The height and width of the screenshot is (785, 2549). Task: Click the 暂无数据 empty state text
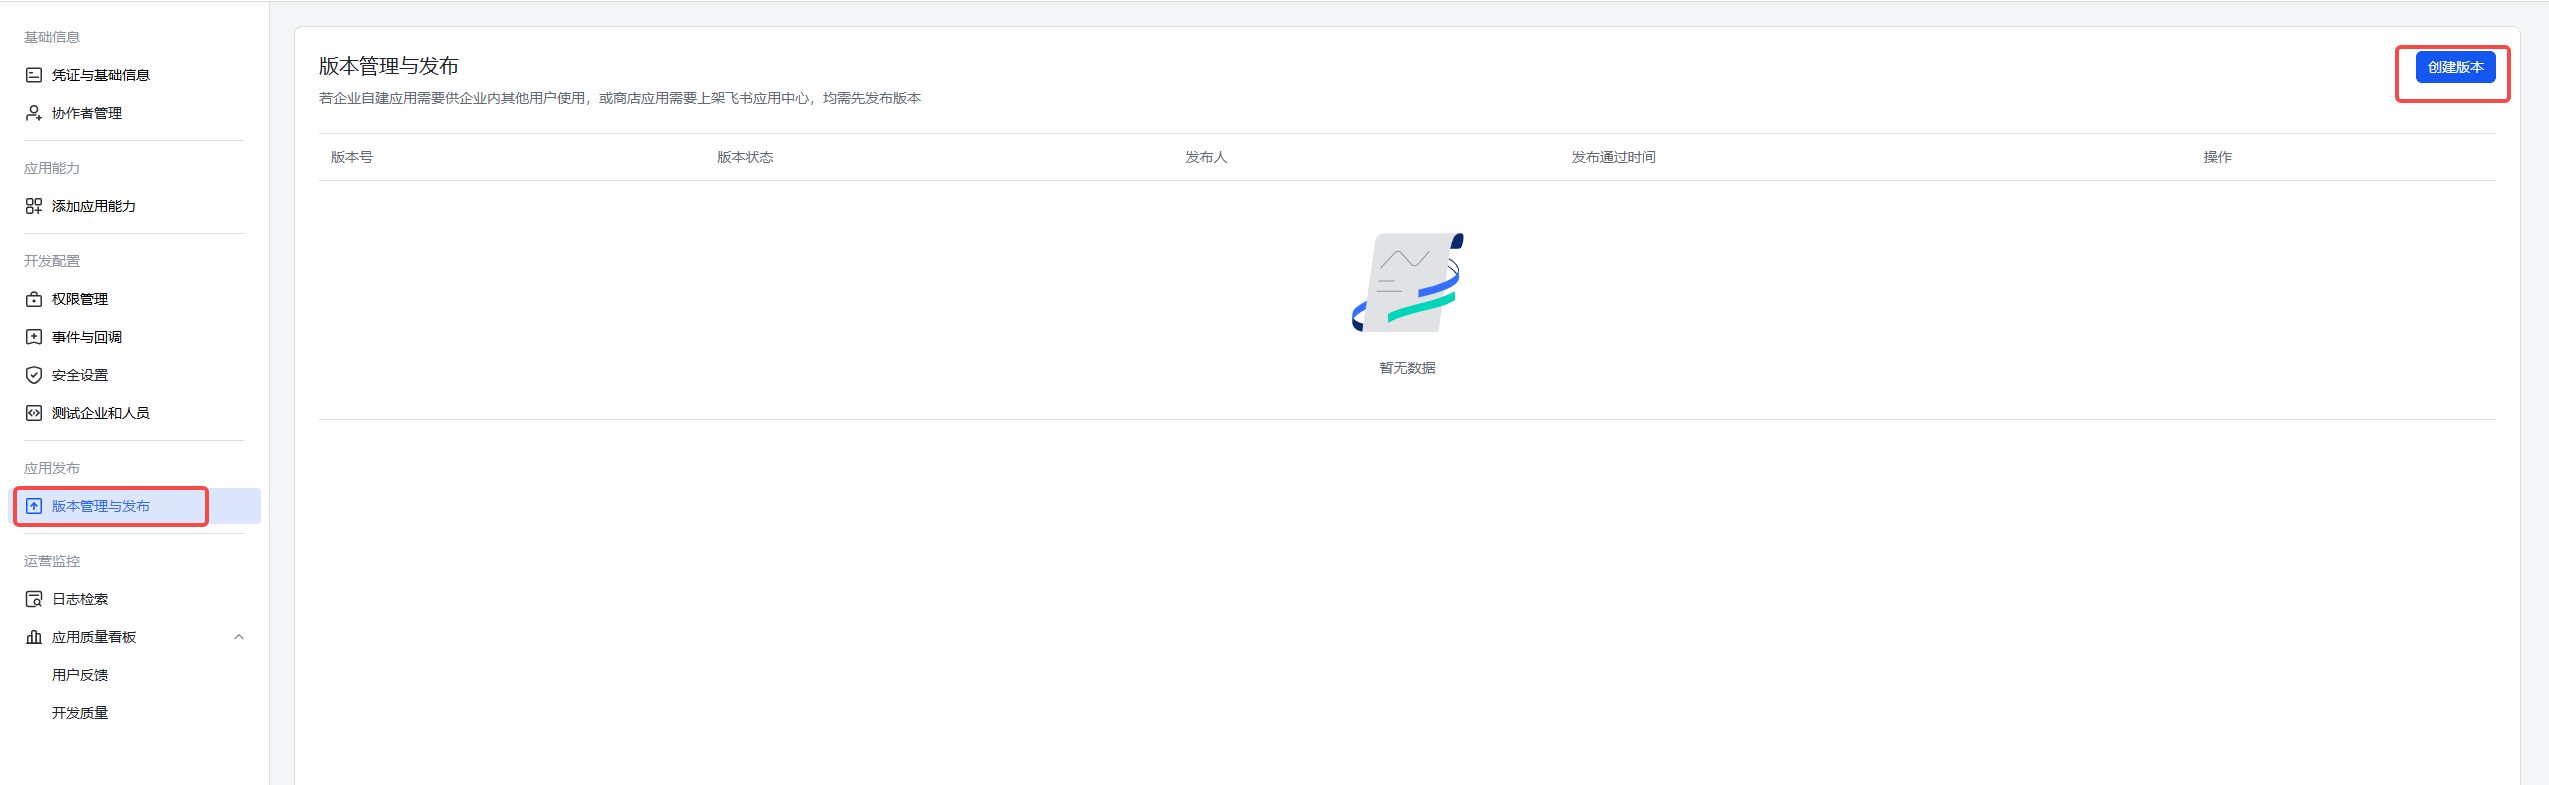click(x=1407, y=368)
